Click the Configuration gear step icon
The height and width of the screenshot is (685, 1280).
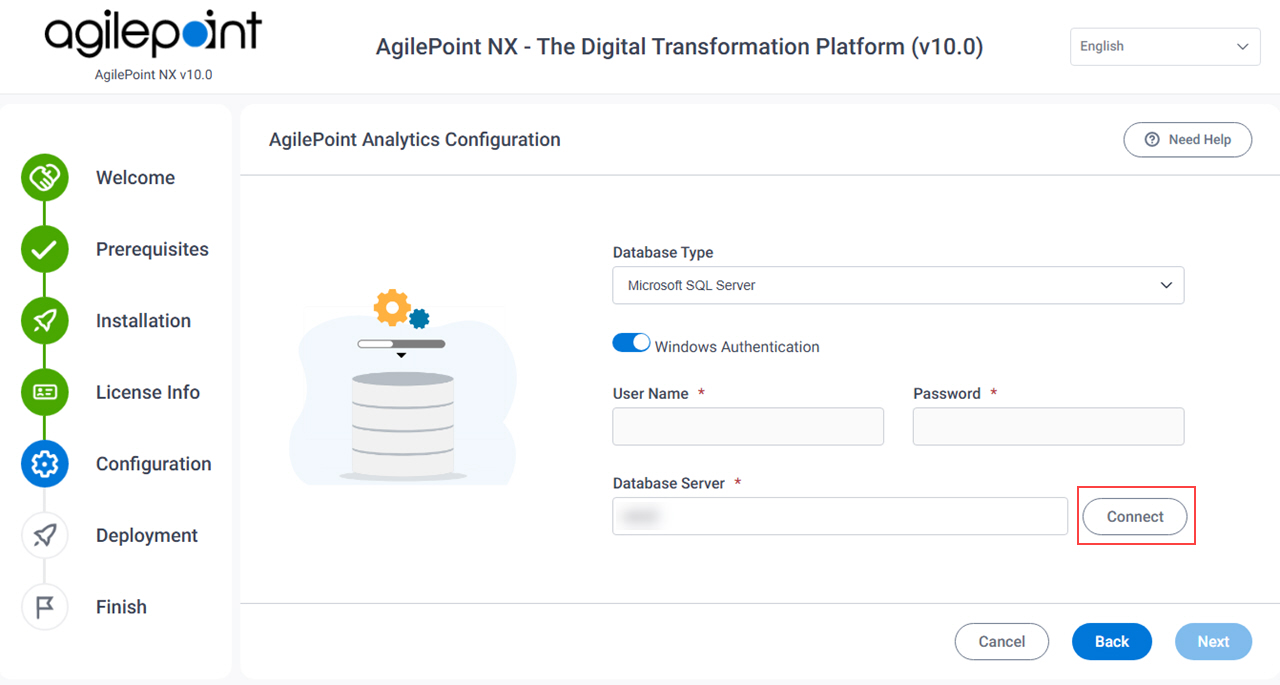45,464
